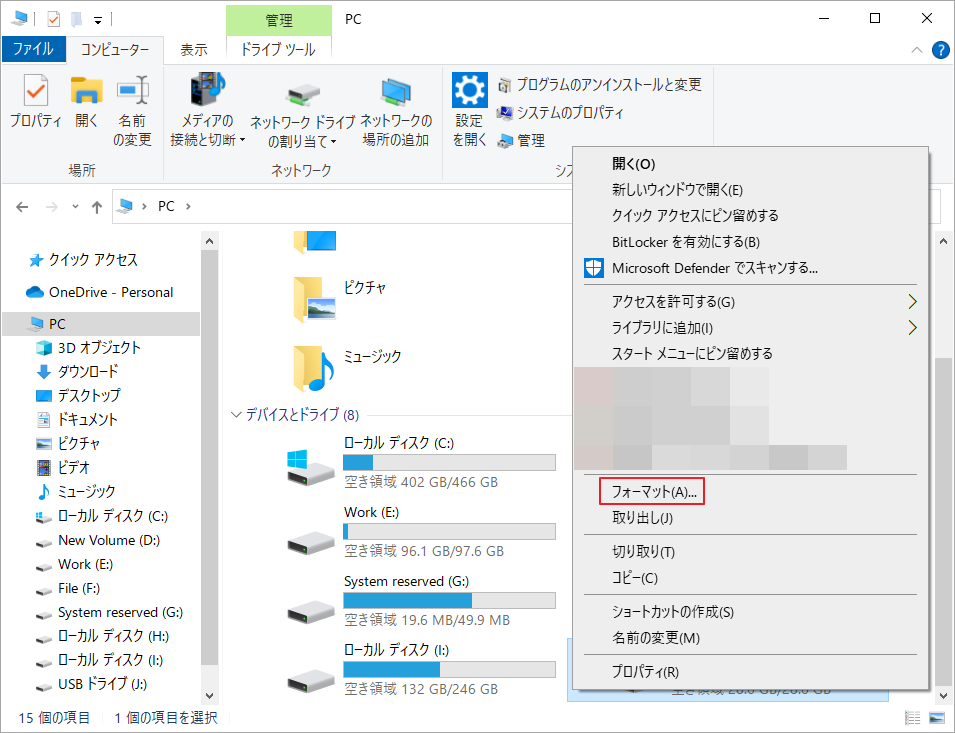
Task: Click Uninstall or change a program (プログラムのアンインストールと変更)
Action: coord(600,85)
